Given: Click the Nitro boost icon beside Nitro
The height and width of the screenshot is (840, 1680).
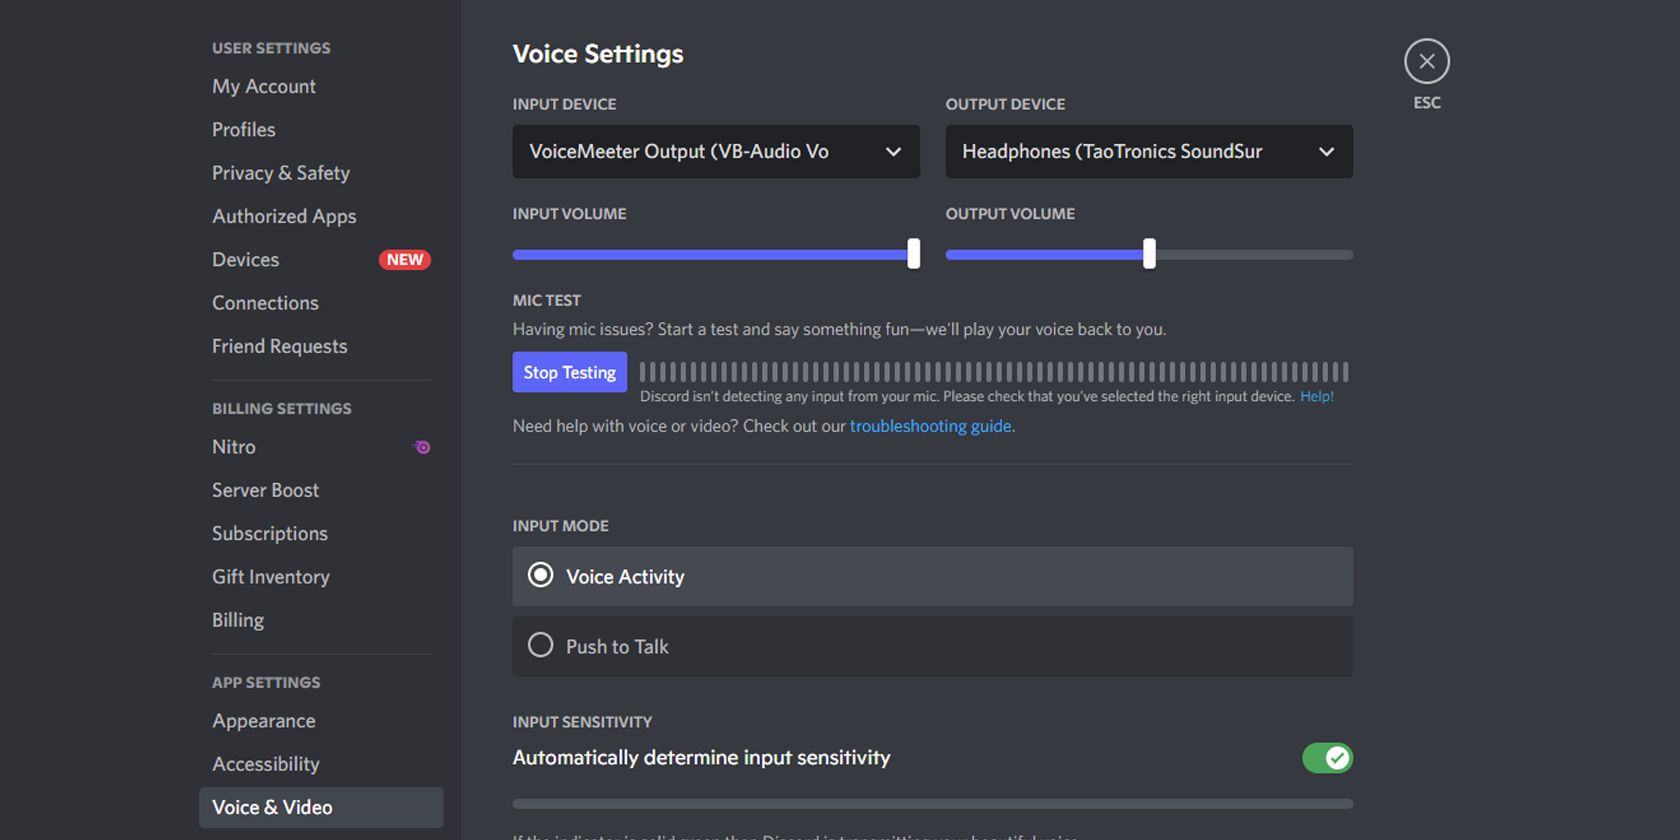Looking at the screenshot, I should point(421,447).
